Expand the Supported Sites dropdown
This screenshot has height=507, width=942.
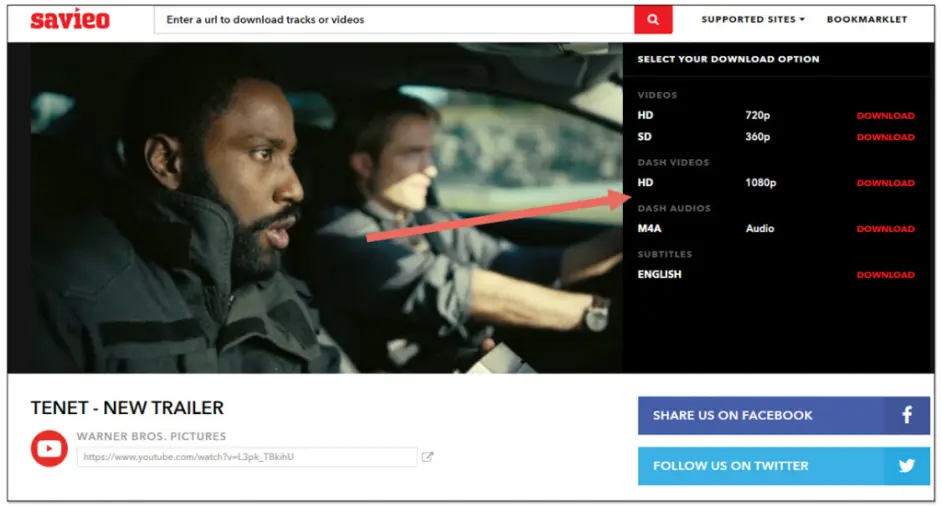(x=753, y=19)
